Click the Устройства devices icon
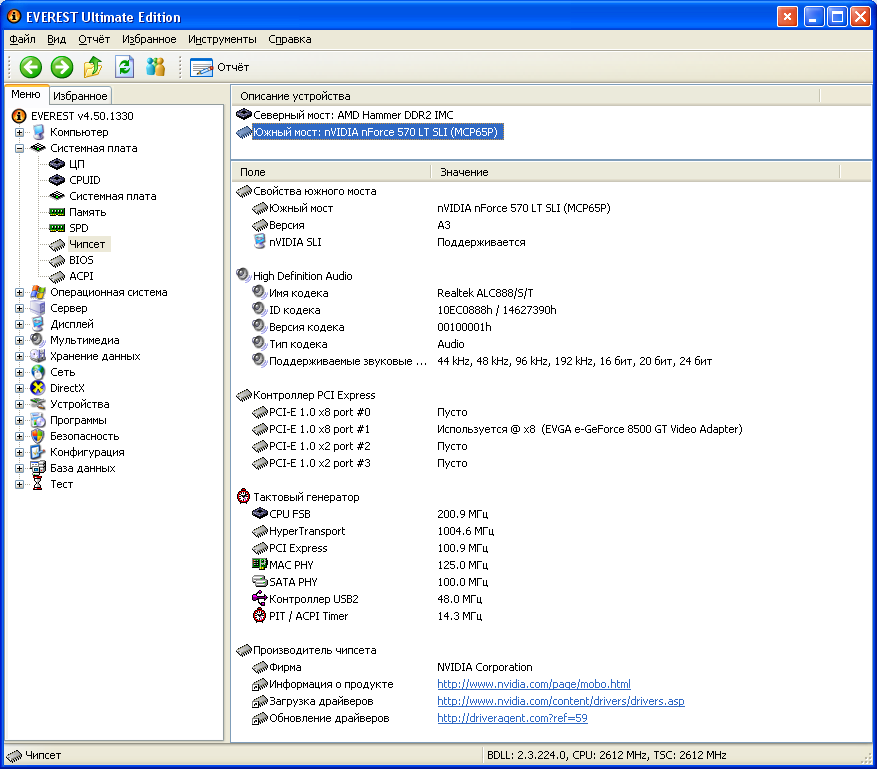 pyautogui.click(x=38, y=404)
